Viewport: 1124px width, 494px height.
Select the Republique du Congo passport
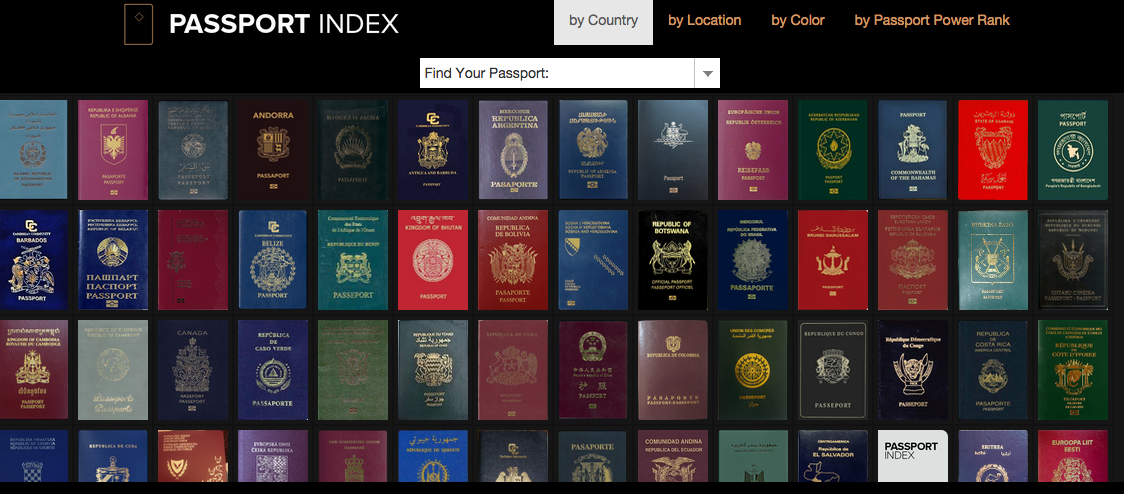click(833, 370)
